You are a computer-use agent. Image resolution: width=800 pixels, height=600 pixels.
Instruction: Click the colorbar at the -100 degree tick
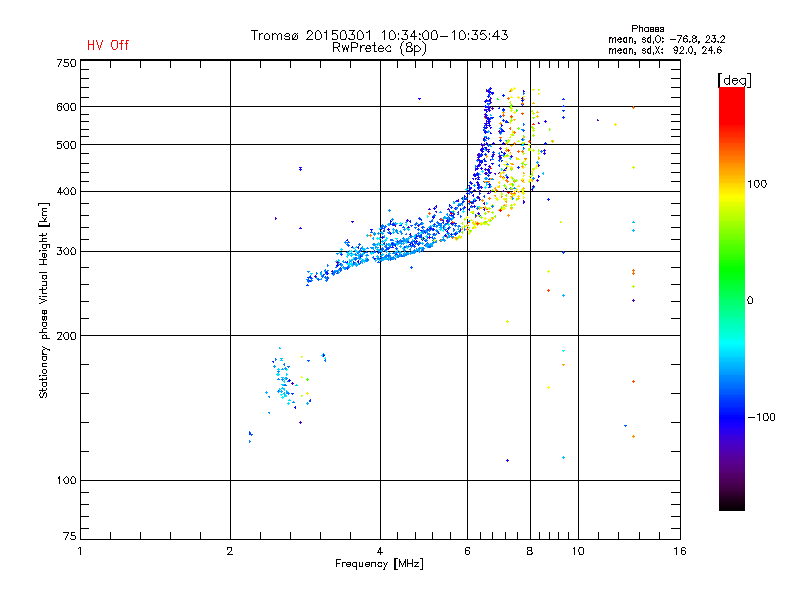[732, 417]
